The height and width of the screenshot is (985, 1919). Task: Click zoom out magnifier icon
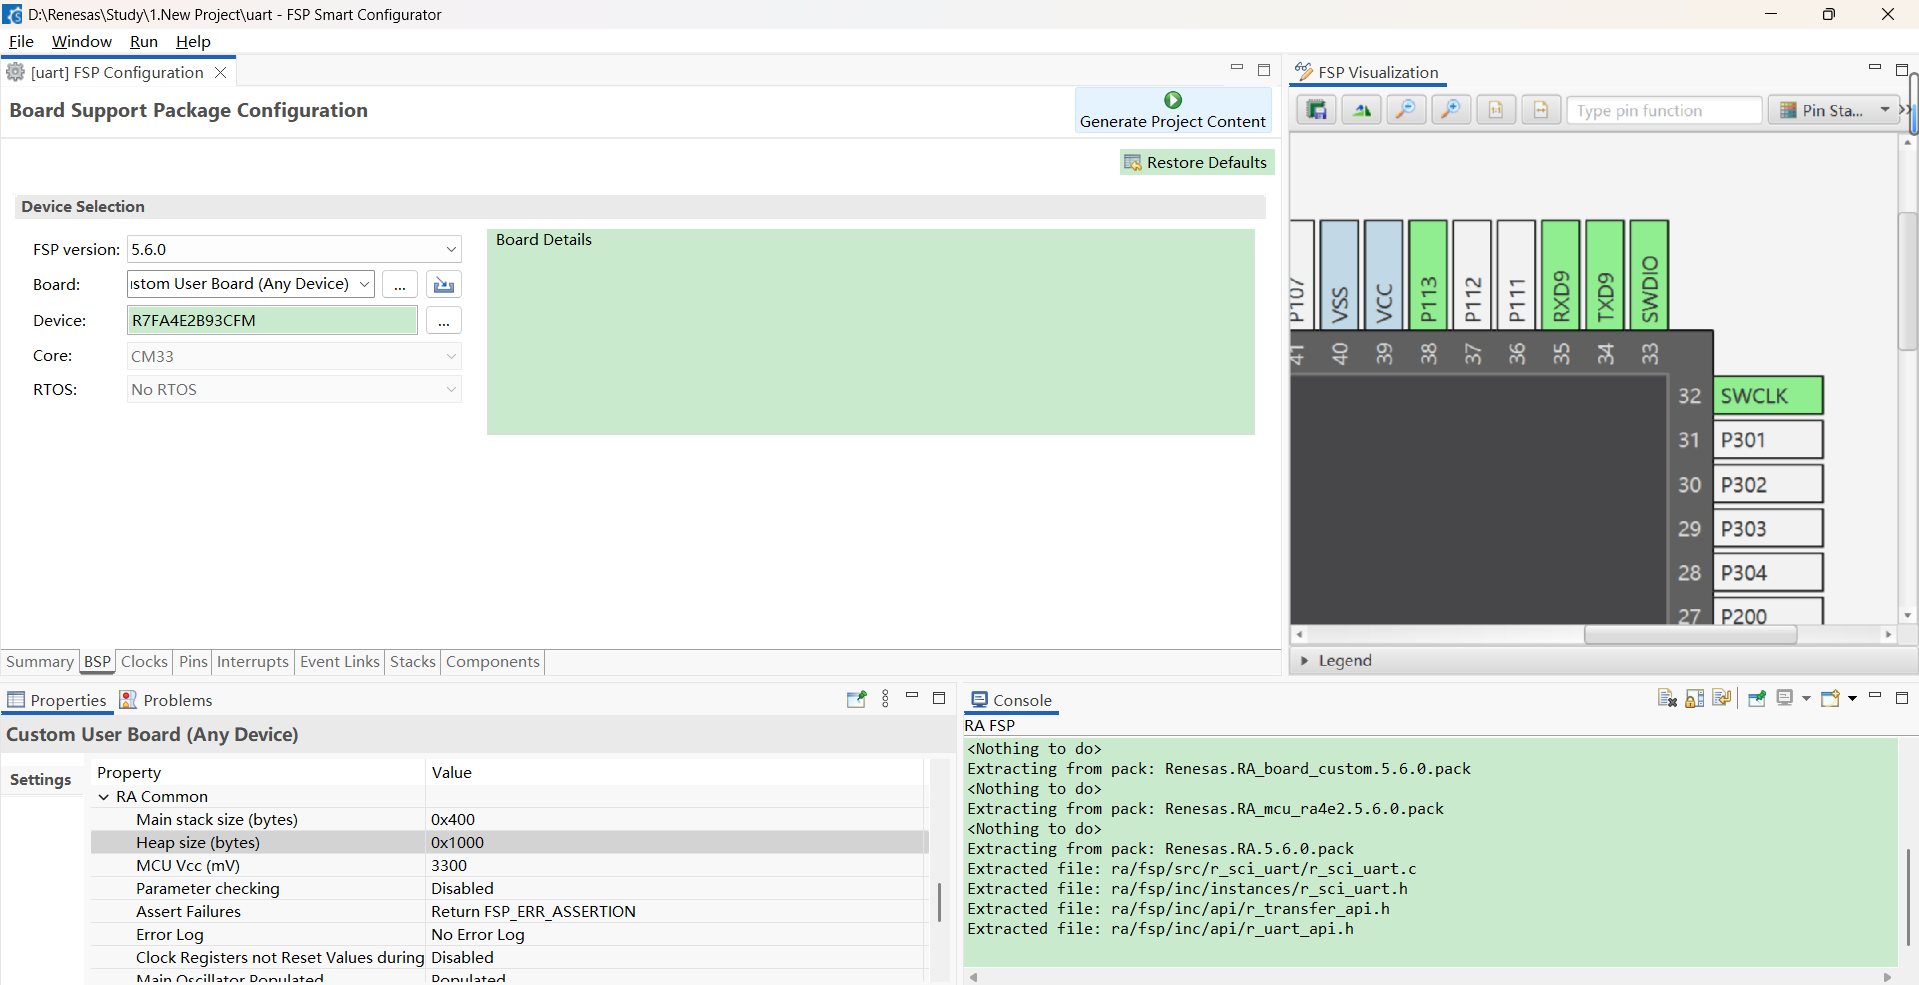[x=1406, y=110]
